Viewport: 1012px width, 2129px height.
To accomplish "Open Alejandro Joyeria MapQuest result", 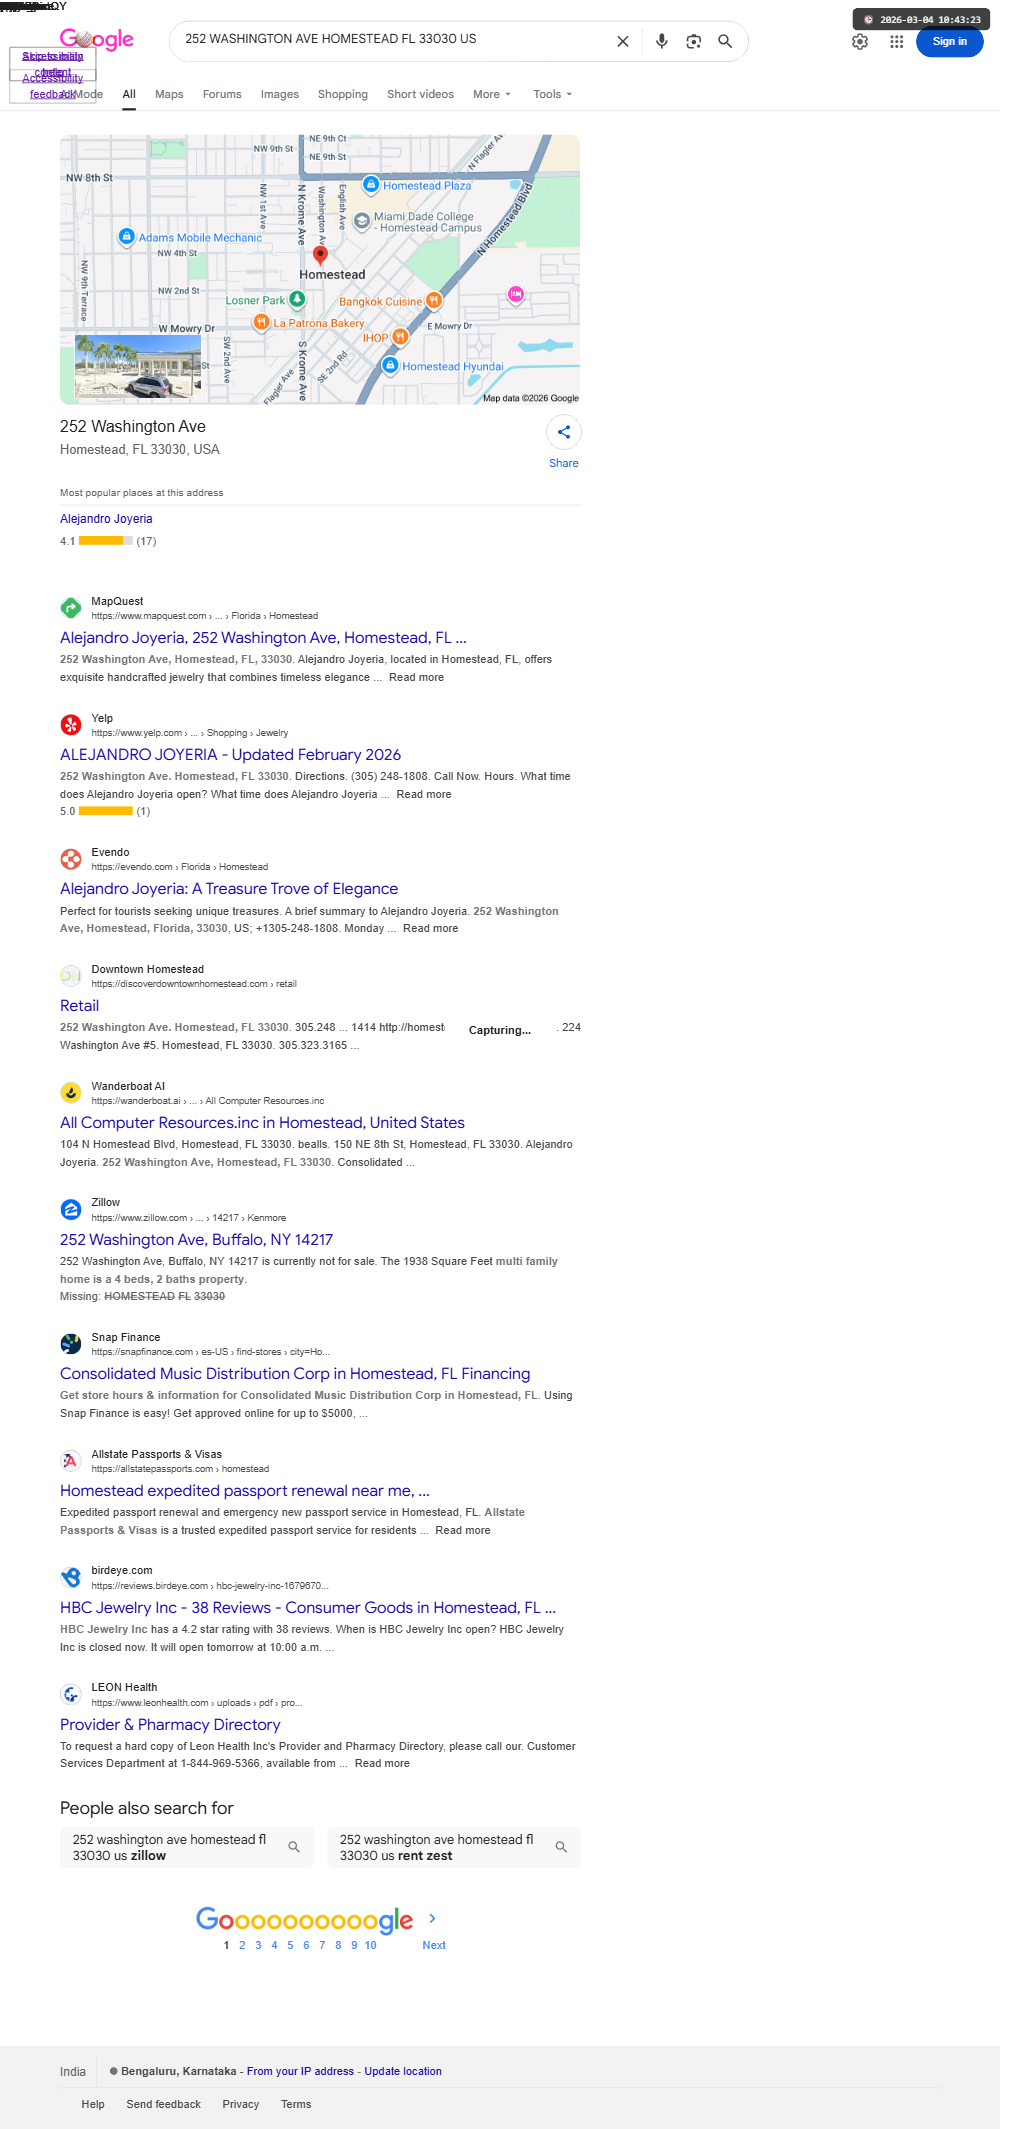I will pyautogui.click(x=263, y=638).
